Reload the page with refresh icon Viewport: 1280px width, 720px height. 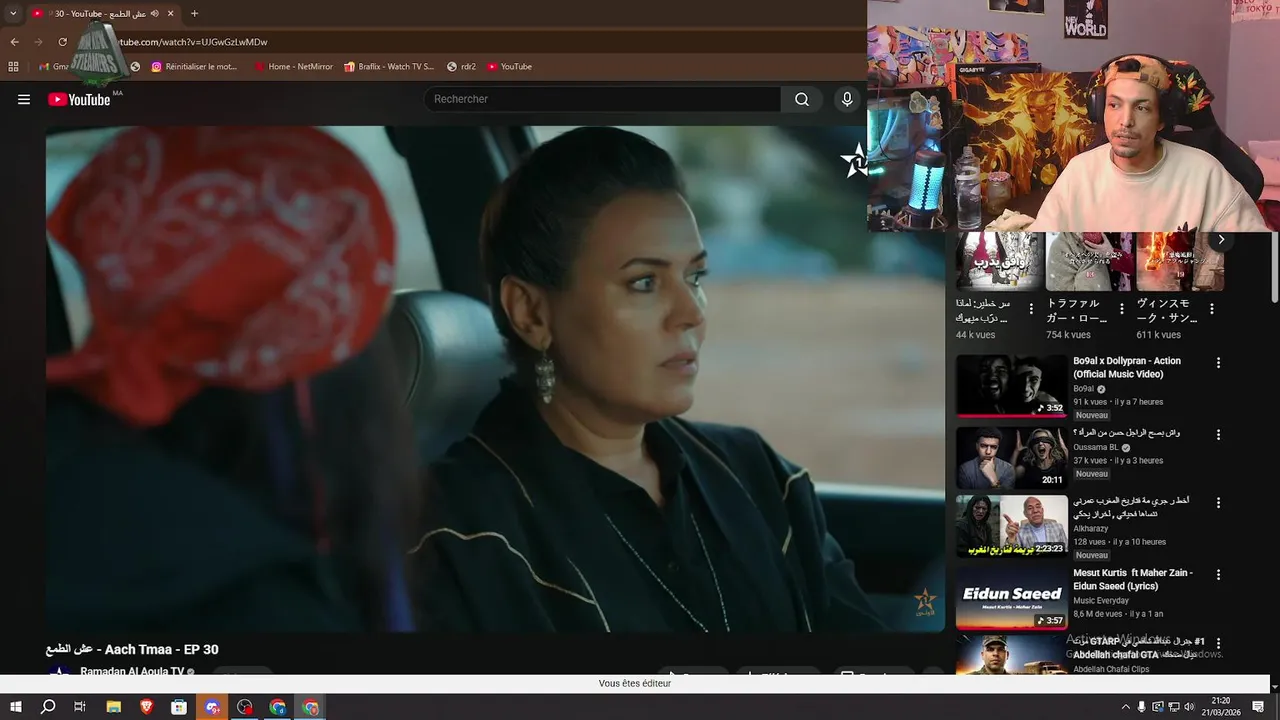(x=62, y=42)
